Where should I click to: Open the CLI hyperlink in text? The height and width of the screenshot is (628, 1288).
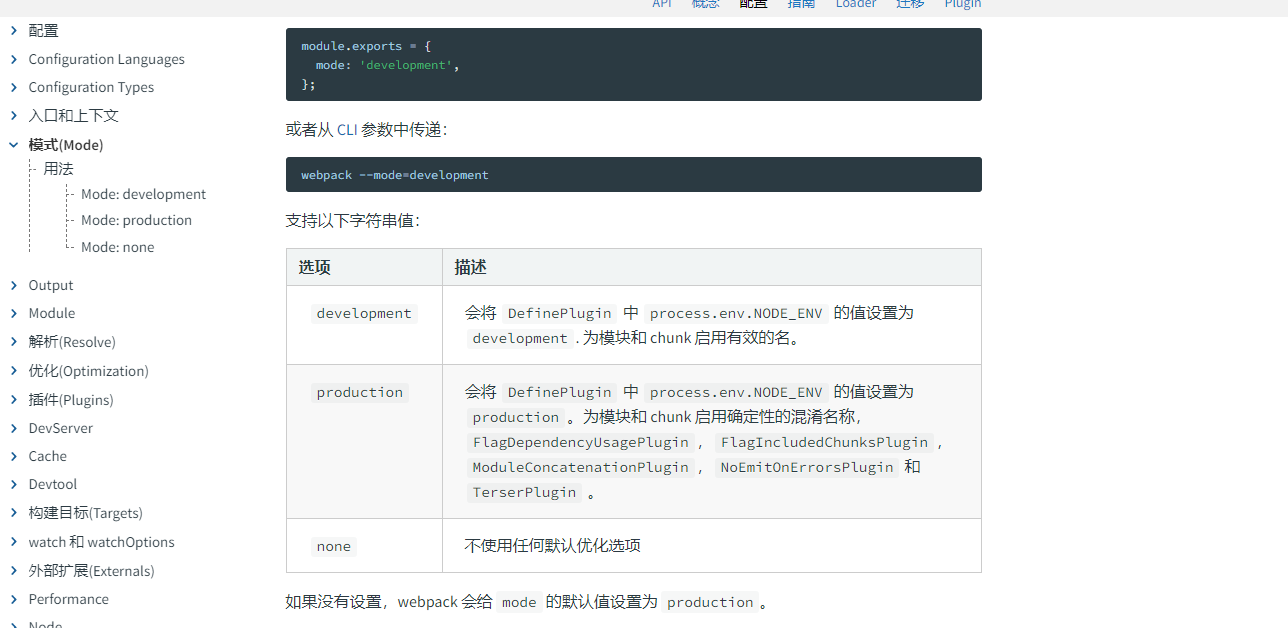[347, 129]
